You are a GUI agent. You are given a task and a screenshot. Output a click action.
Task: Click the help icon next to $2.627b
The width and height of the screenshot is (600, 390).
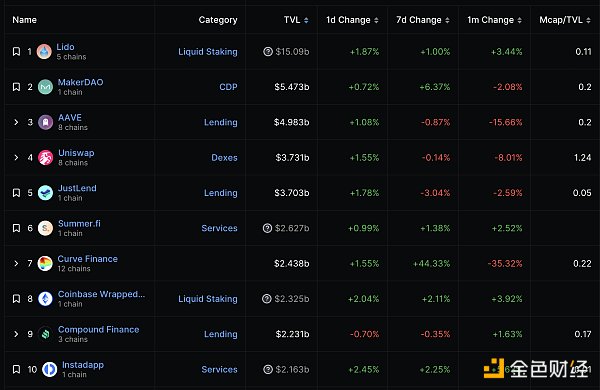pyautogui.click(x=267, y=228)
